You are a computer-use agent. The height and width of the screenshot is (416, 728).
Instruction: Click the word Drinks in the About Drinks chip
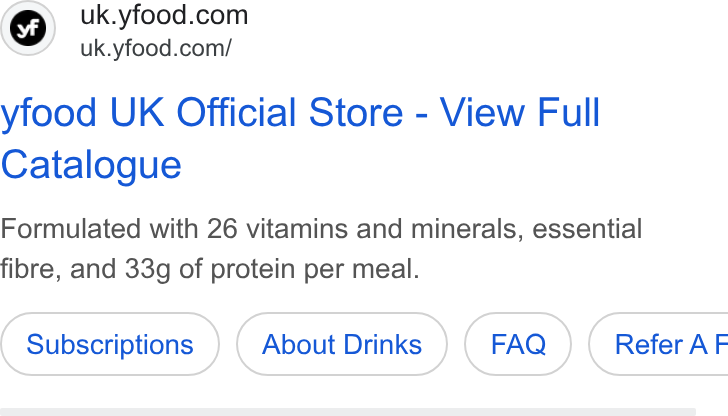[x=383, y=344]
